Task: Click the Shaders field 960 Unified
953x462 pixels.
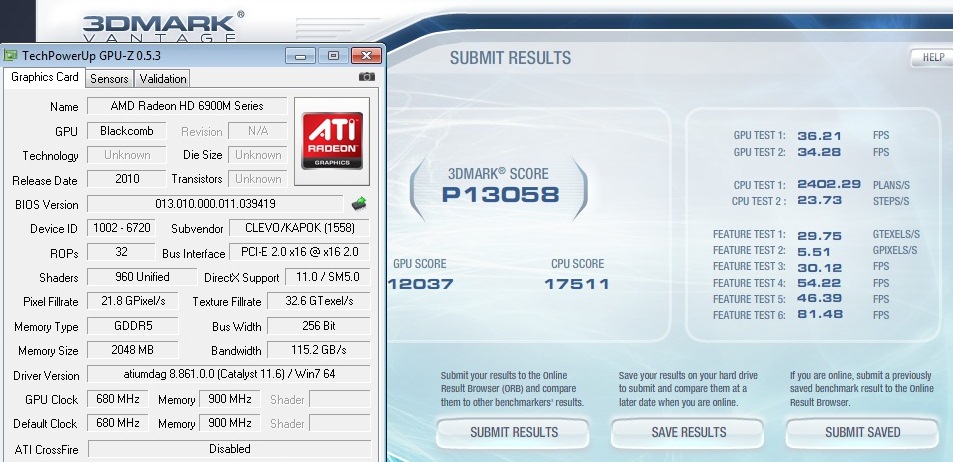Action: 142,277
